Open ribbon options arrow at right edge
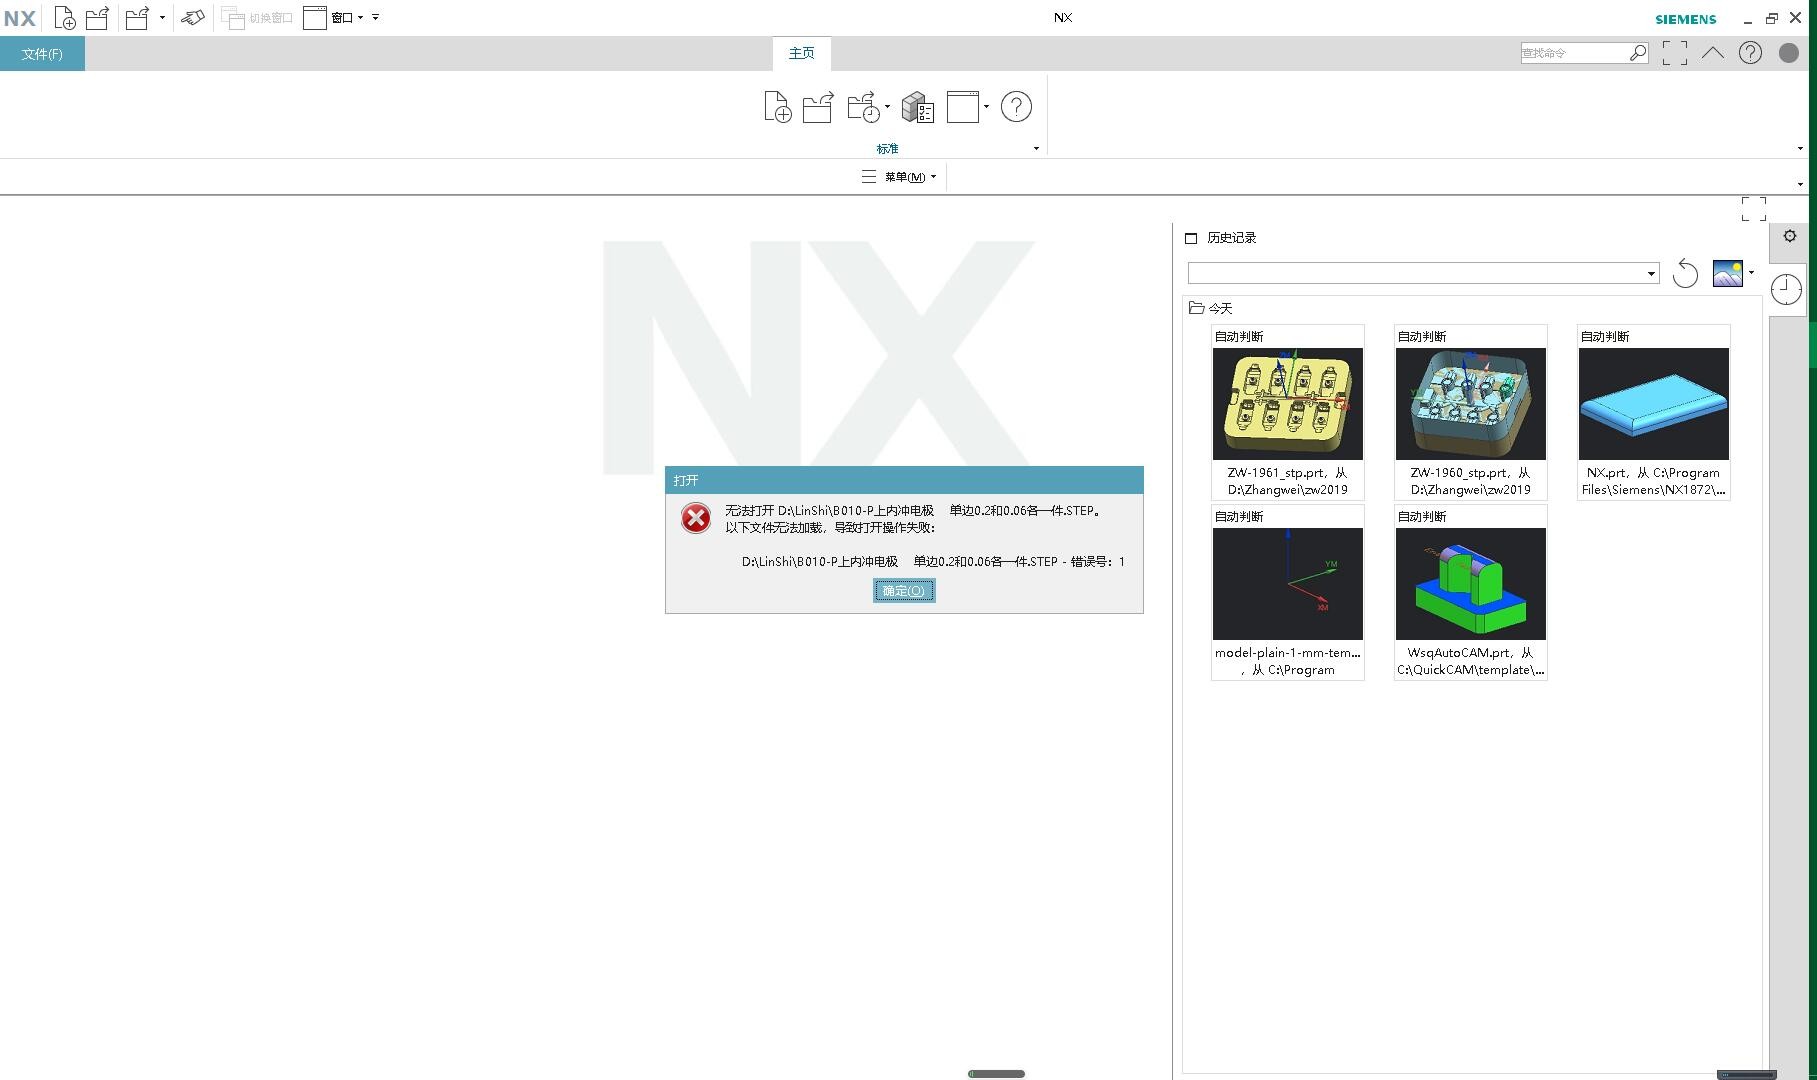Viewport: 1817px width, 1080px height. click(1800, 149)
